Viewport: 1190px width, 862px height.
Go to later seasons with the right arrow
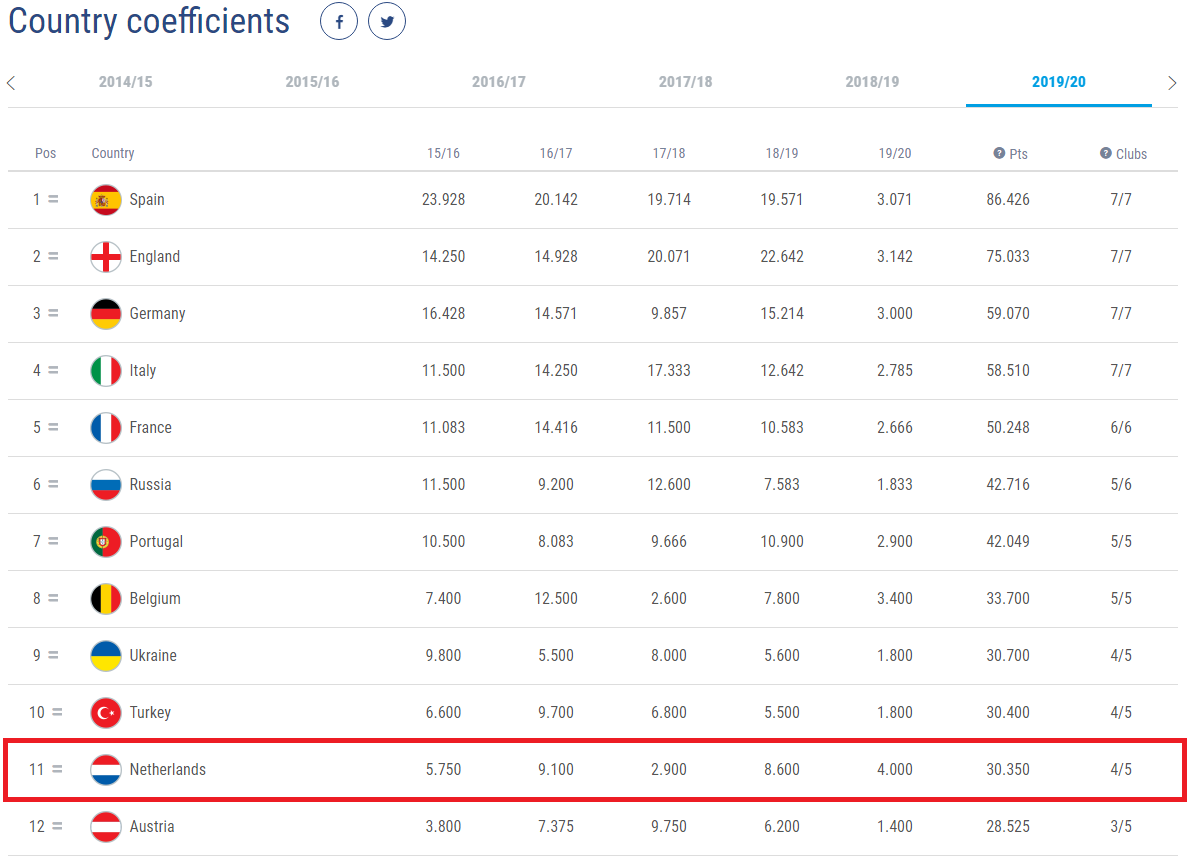(x=1172, y=83)
